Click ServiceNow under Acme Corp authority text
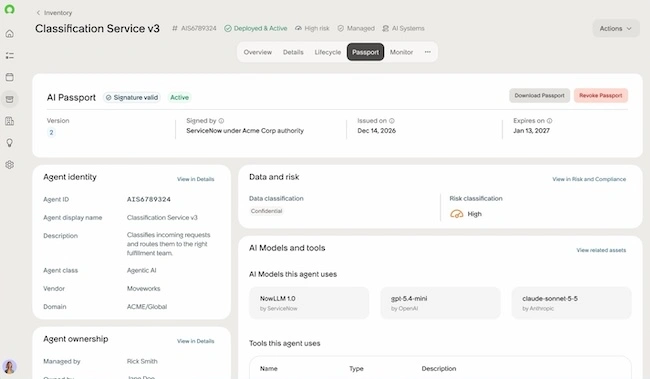650x379 pixels. [245, 131]
